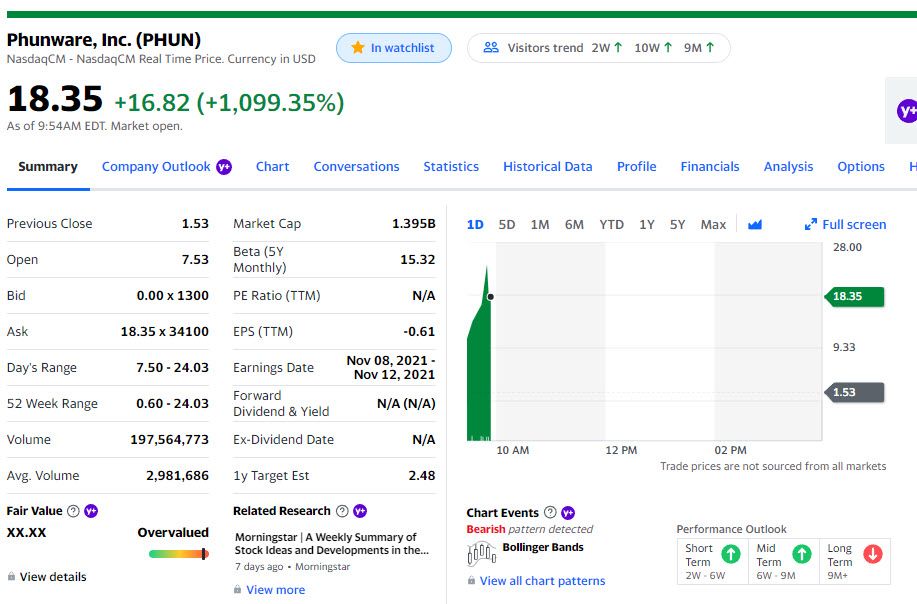Click the lock icon beside View more
917x604 pixels.
[x=237, y=589]
